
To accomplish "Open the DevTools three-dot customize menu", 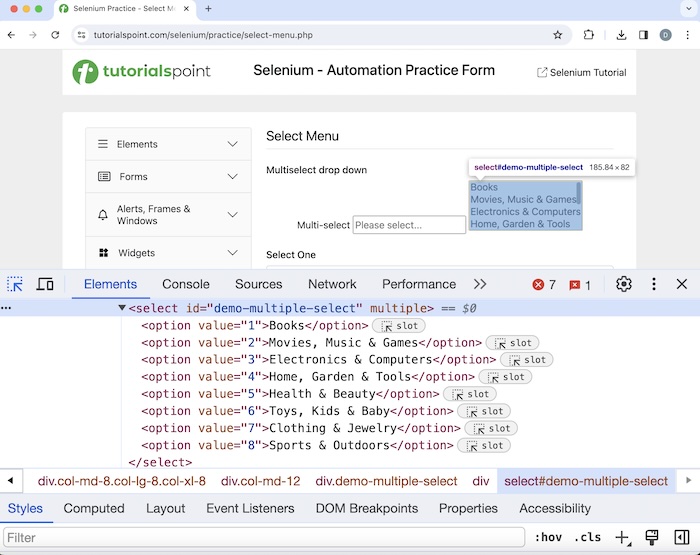I will (x=652, y=284).
